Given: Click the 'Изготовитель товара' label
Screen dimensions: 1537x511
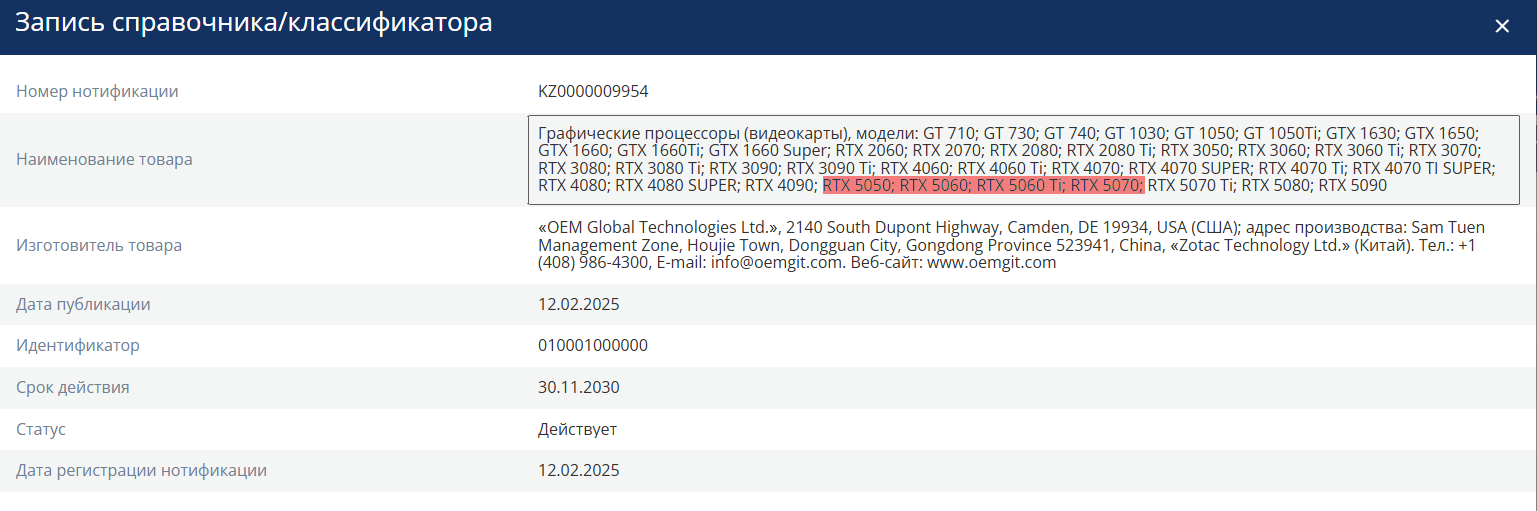Looking at the screenshot, I should coord(99,245).
